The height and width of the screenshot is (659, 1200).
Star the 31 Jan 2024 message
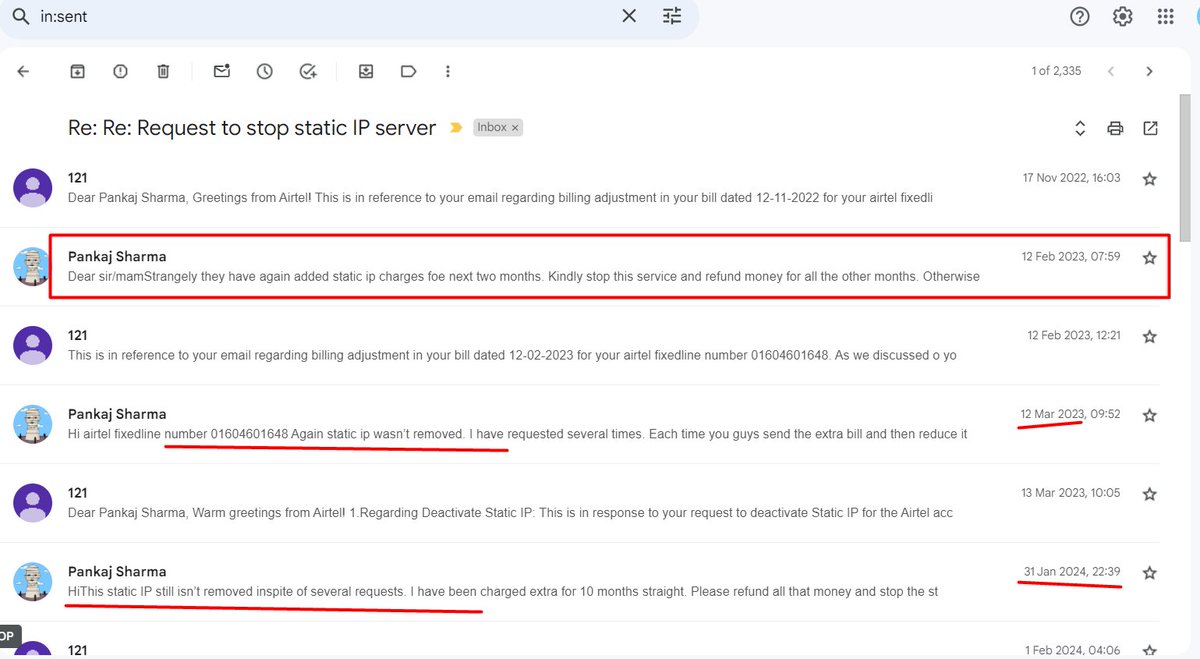click(1150, 573)
